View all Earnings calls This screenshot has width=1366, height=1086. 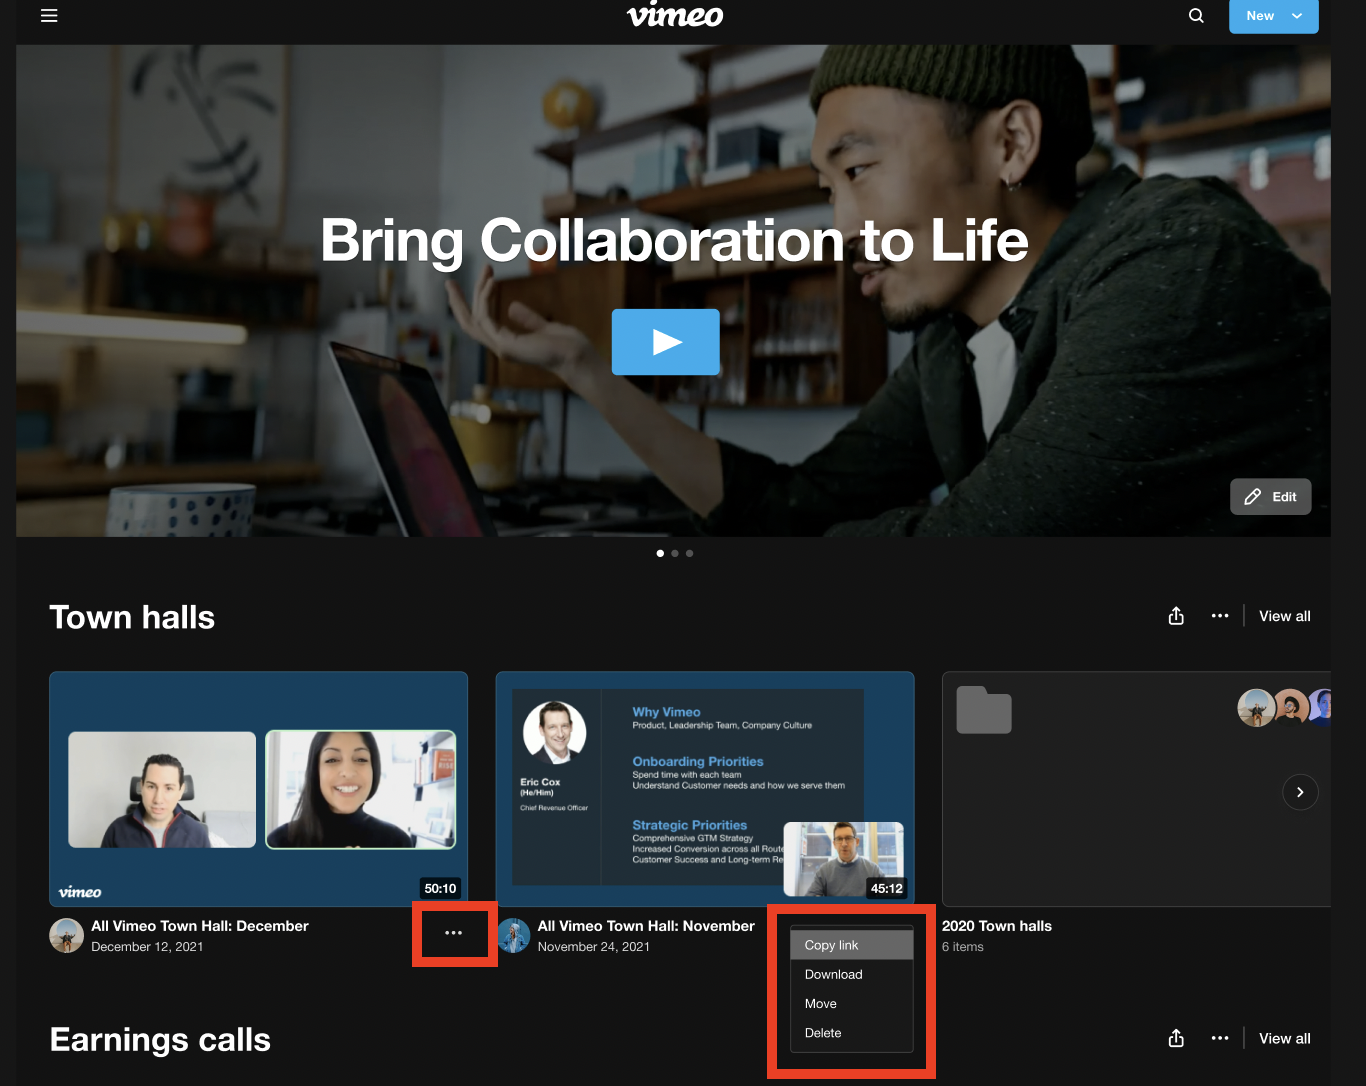[1284, 1038]
